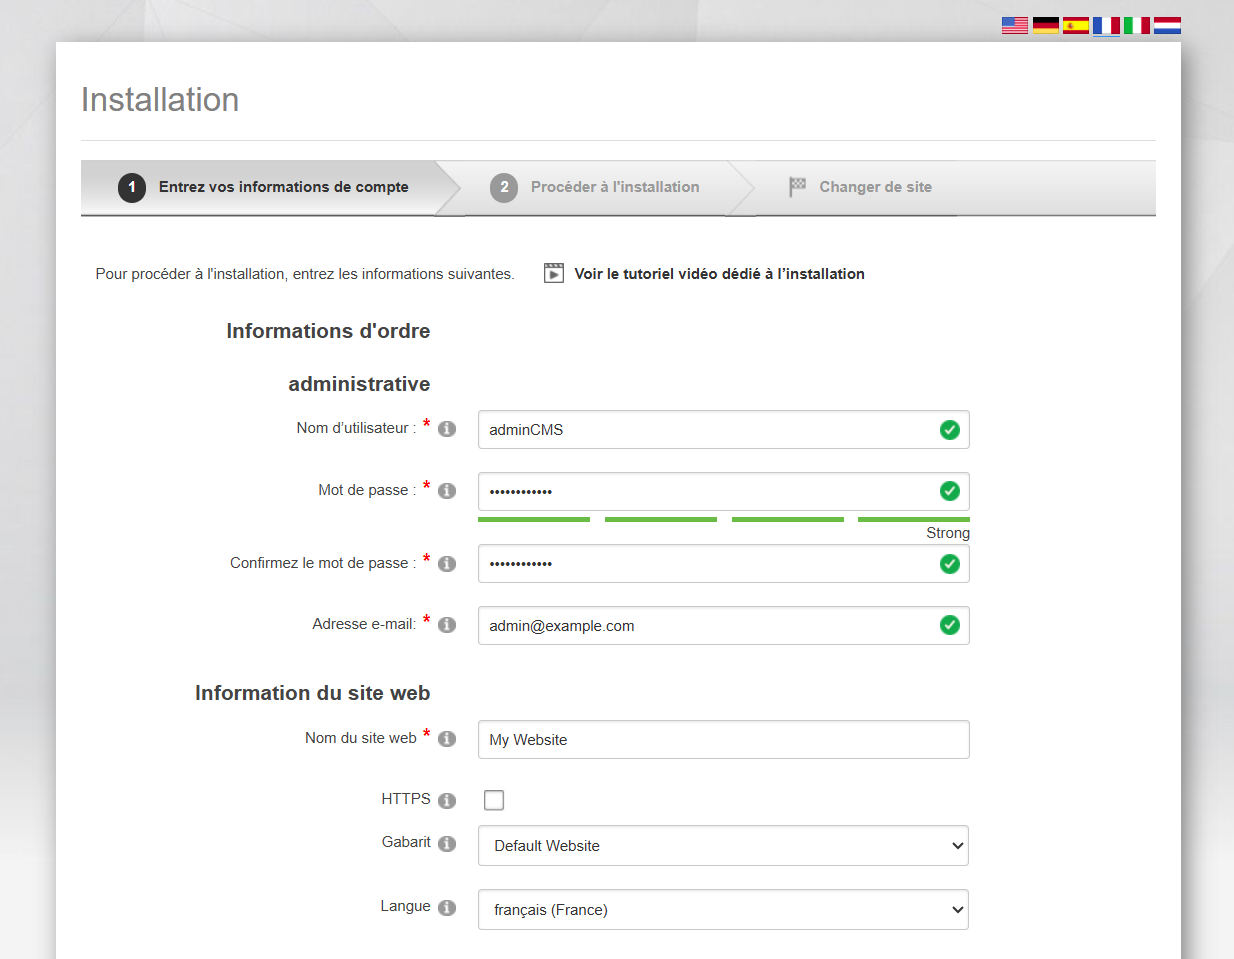This screenshot has height=959, width=1234.
Task: Select the Changer de site step
Action: tap(874, 187)
